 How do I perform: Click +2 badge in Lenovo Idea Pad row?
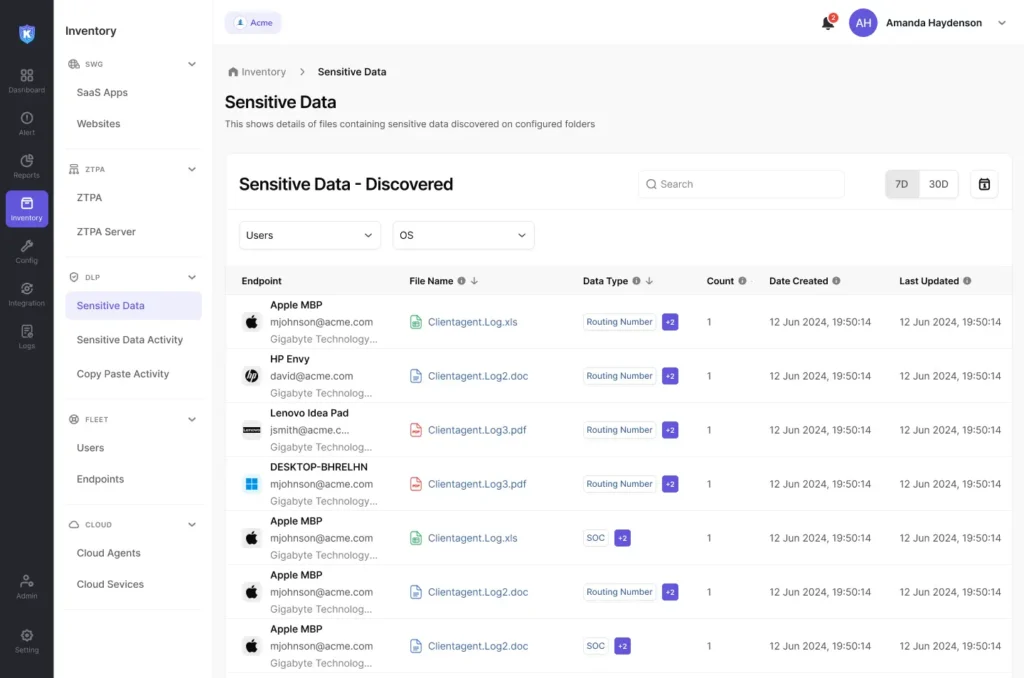coord(669,430)
